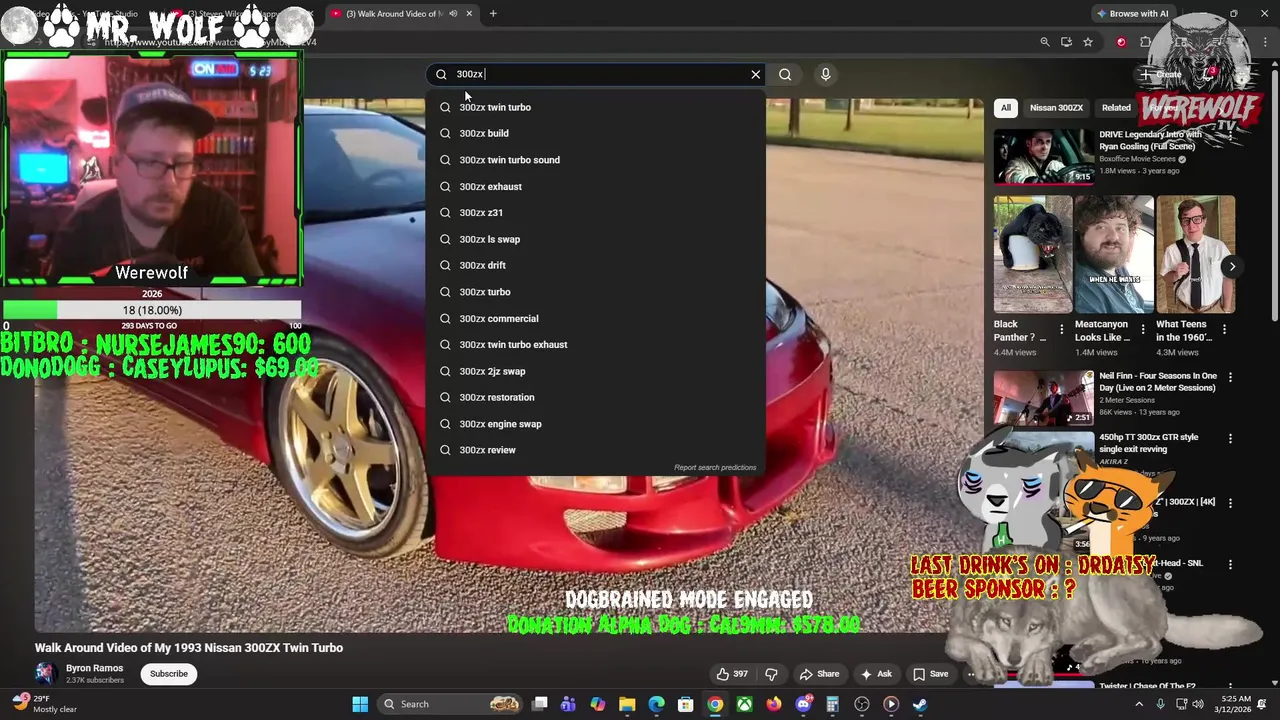This screenshot has width=1280, height=720.
Task: Open 'Neil Finn - Four Seasons' video title
Action: 1158,382
